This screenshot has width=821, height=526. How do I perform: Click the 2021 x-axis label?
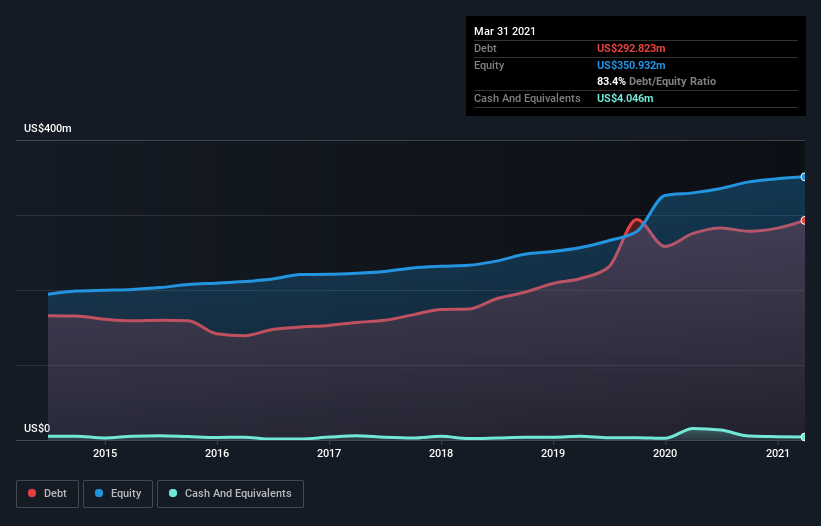tap(778, 453)
